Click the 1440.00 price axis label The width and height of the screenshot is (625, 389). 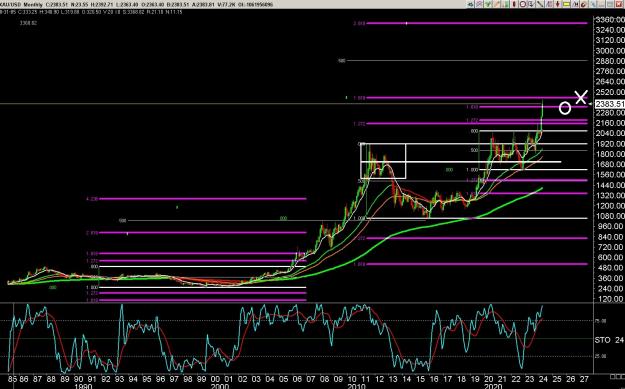click(x=609, y=185)
